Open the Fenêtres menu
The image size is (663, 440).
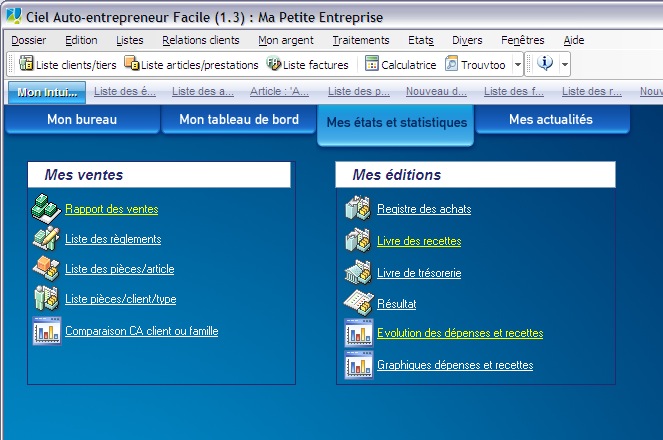tap(523, 40)
